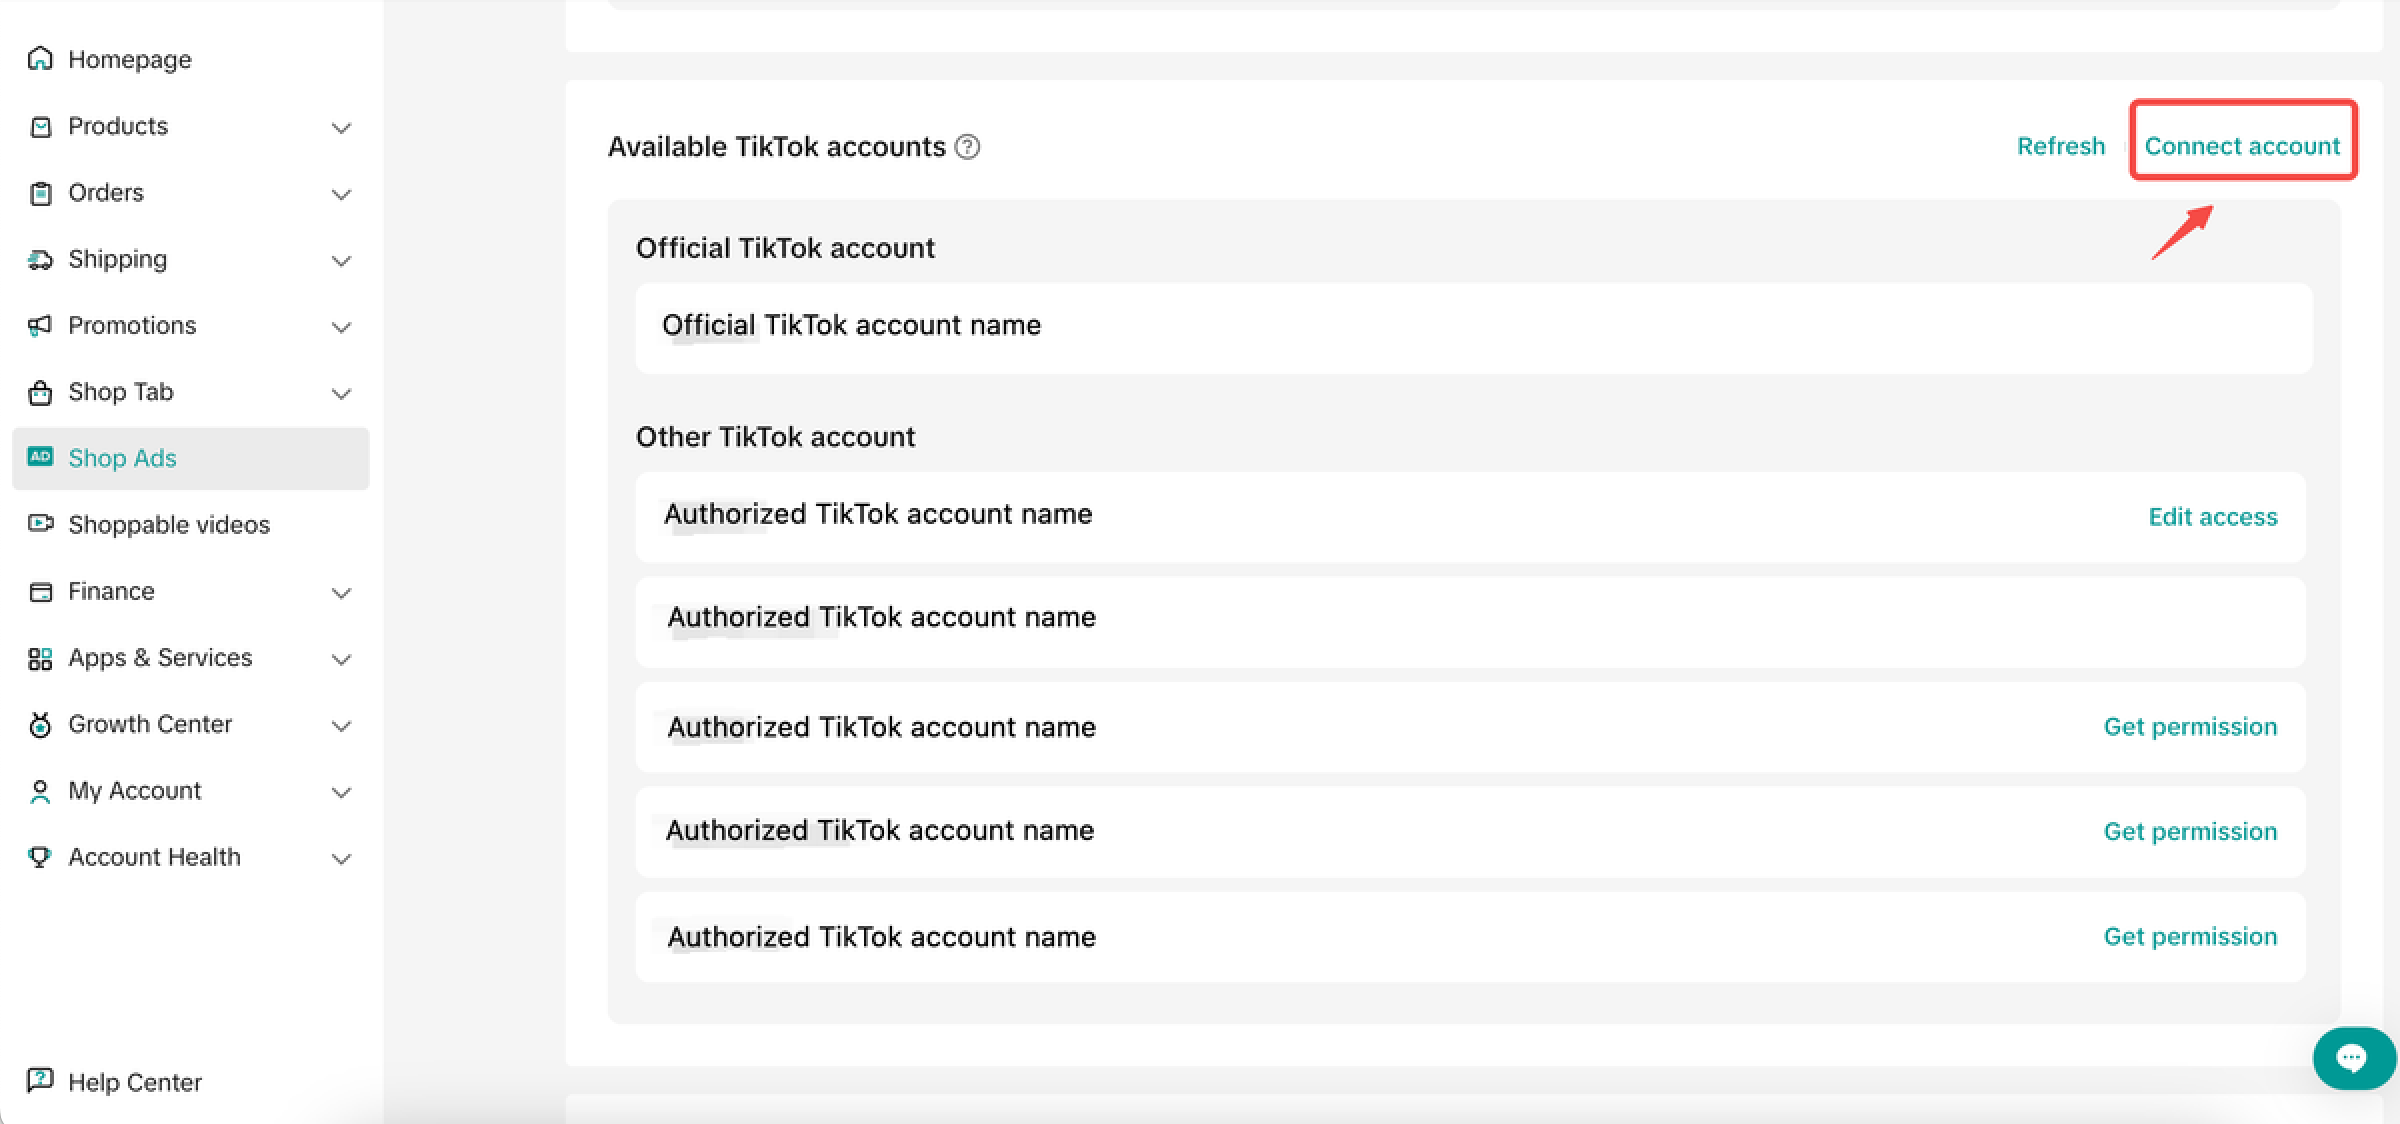Open the chat support bubble
Screen dimensions: 2400x1124
[2351, 1058]
